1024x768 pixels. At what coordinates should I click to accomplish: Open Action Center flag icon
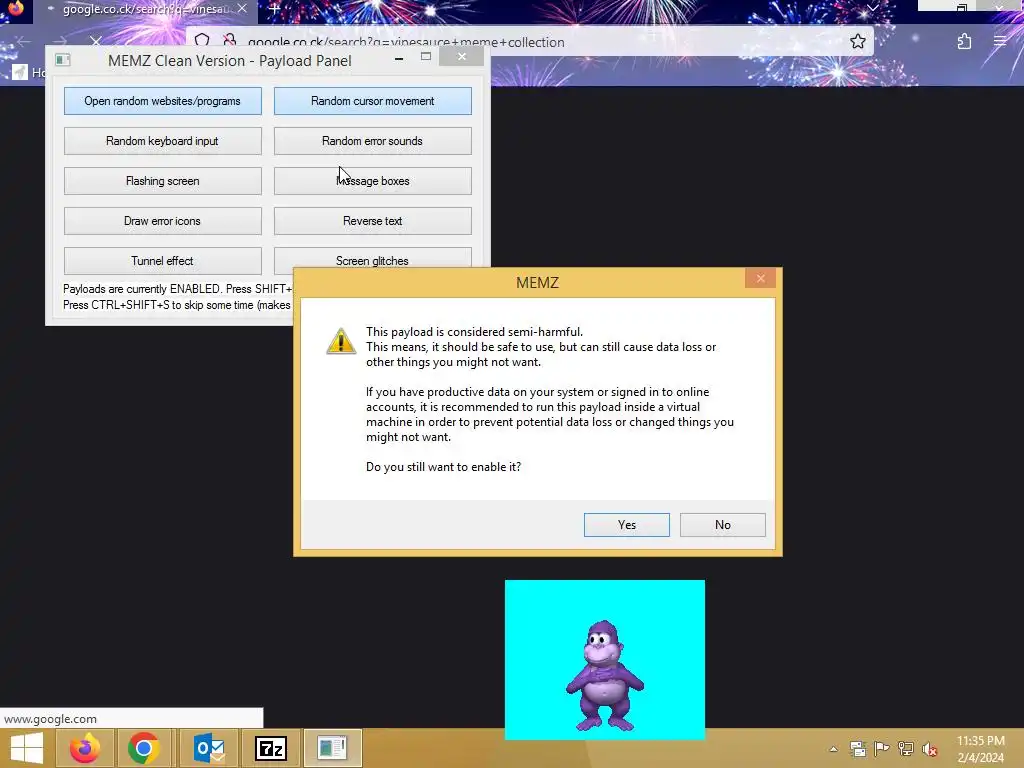point(881,748)
